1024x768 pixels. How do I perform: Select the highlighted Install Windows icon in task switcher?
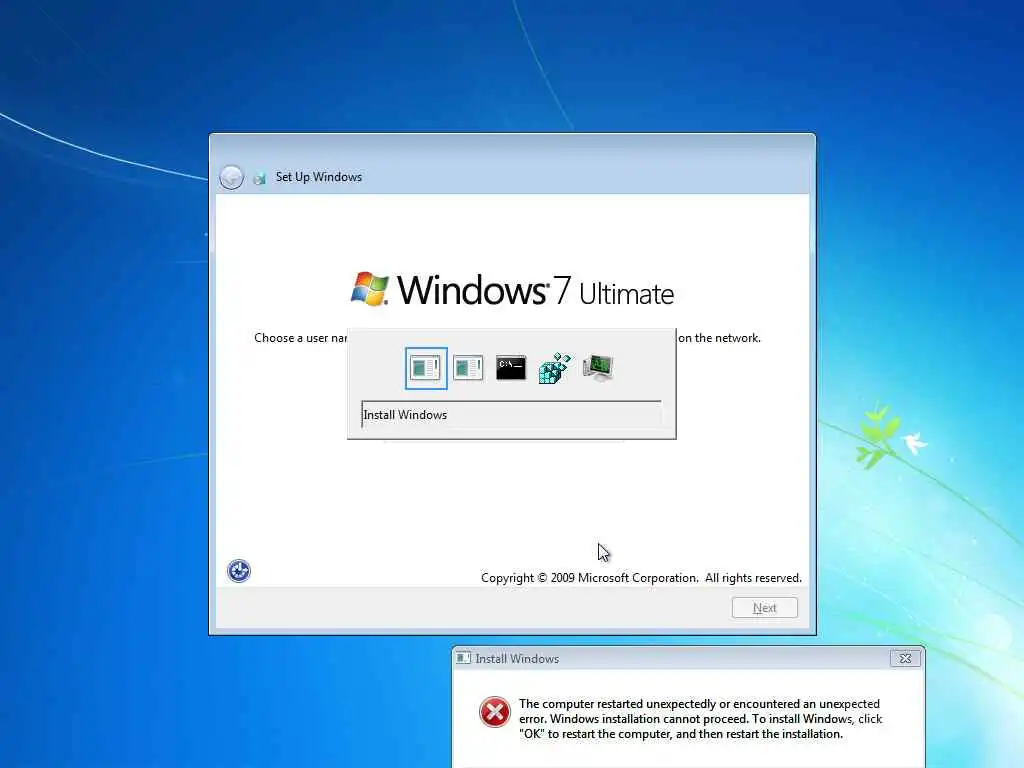(426, 368)
